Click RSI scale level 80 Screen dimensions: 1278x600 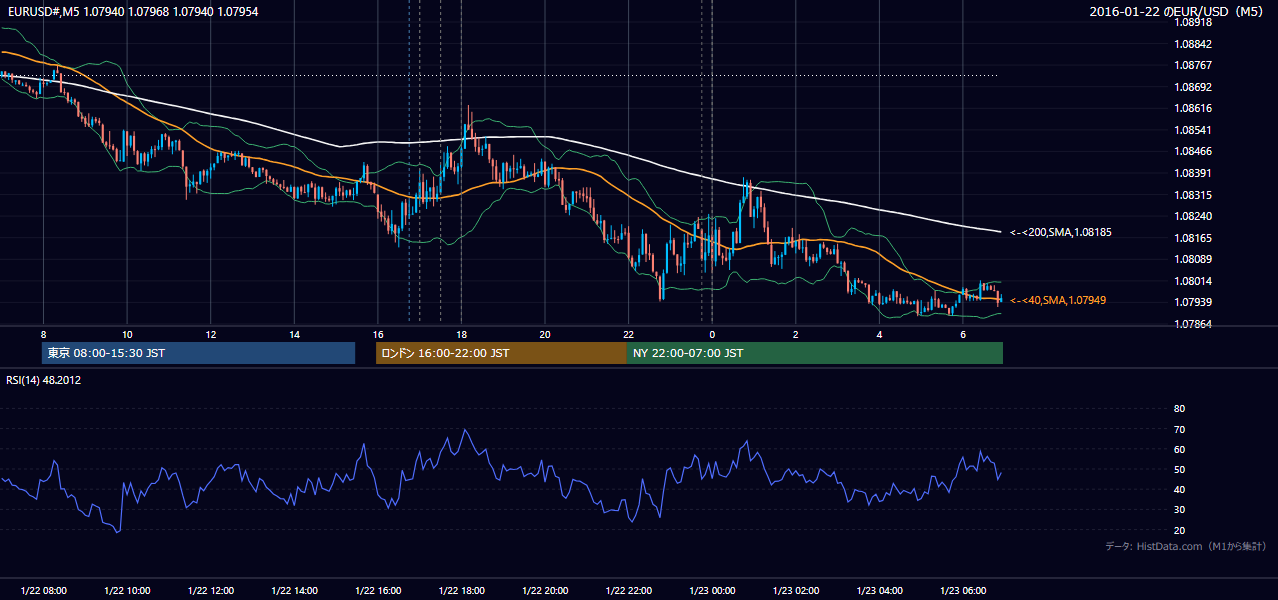(1179, 409)
